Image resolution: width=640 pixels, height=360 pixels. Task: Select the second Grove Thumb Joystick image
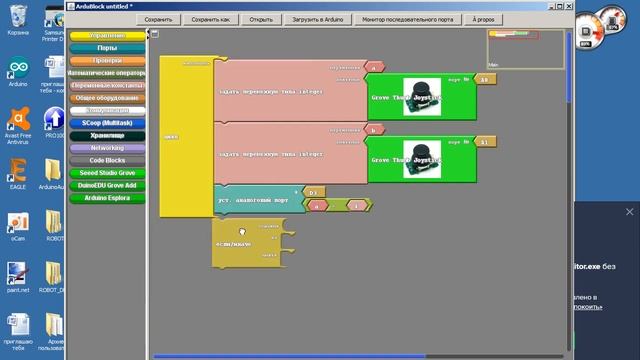point(422,160)
